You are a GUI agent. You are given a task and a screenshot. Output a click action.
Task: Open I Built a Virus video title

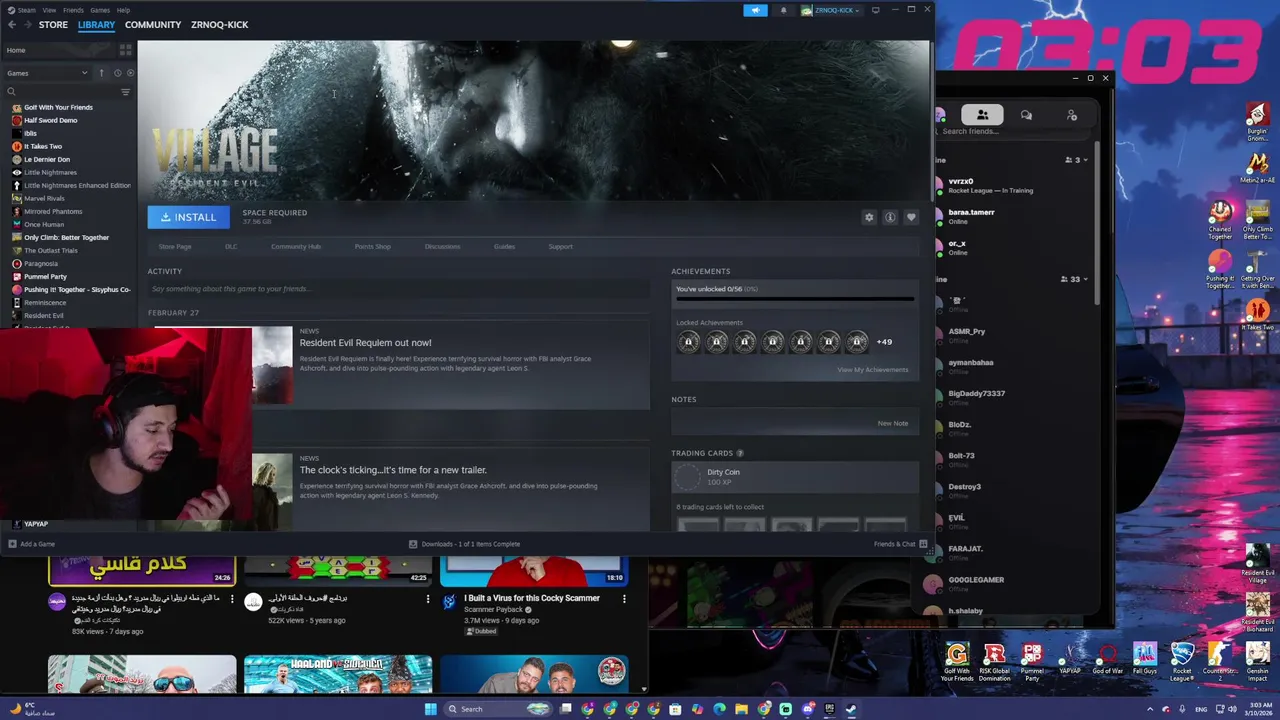[532, 598]
